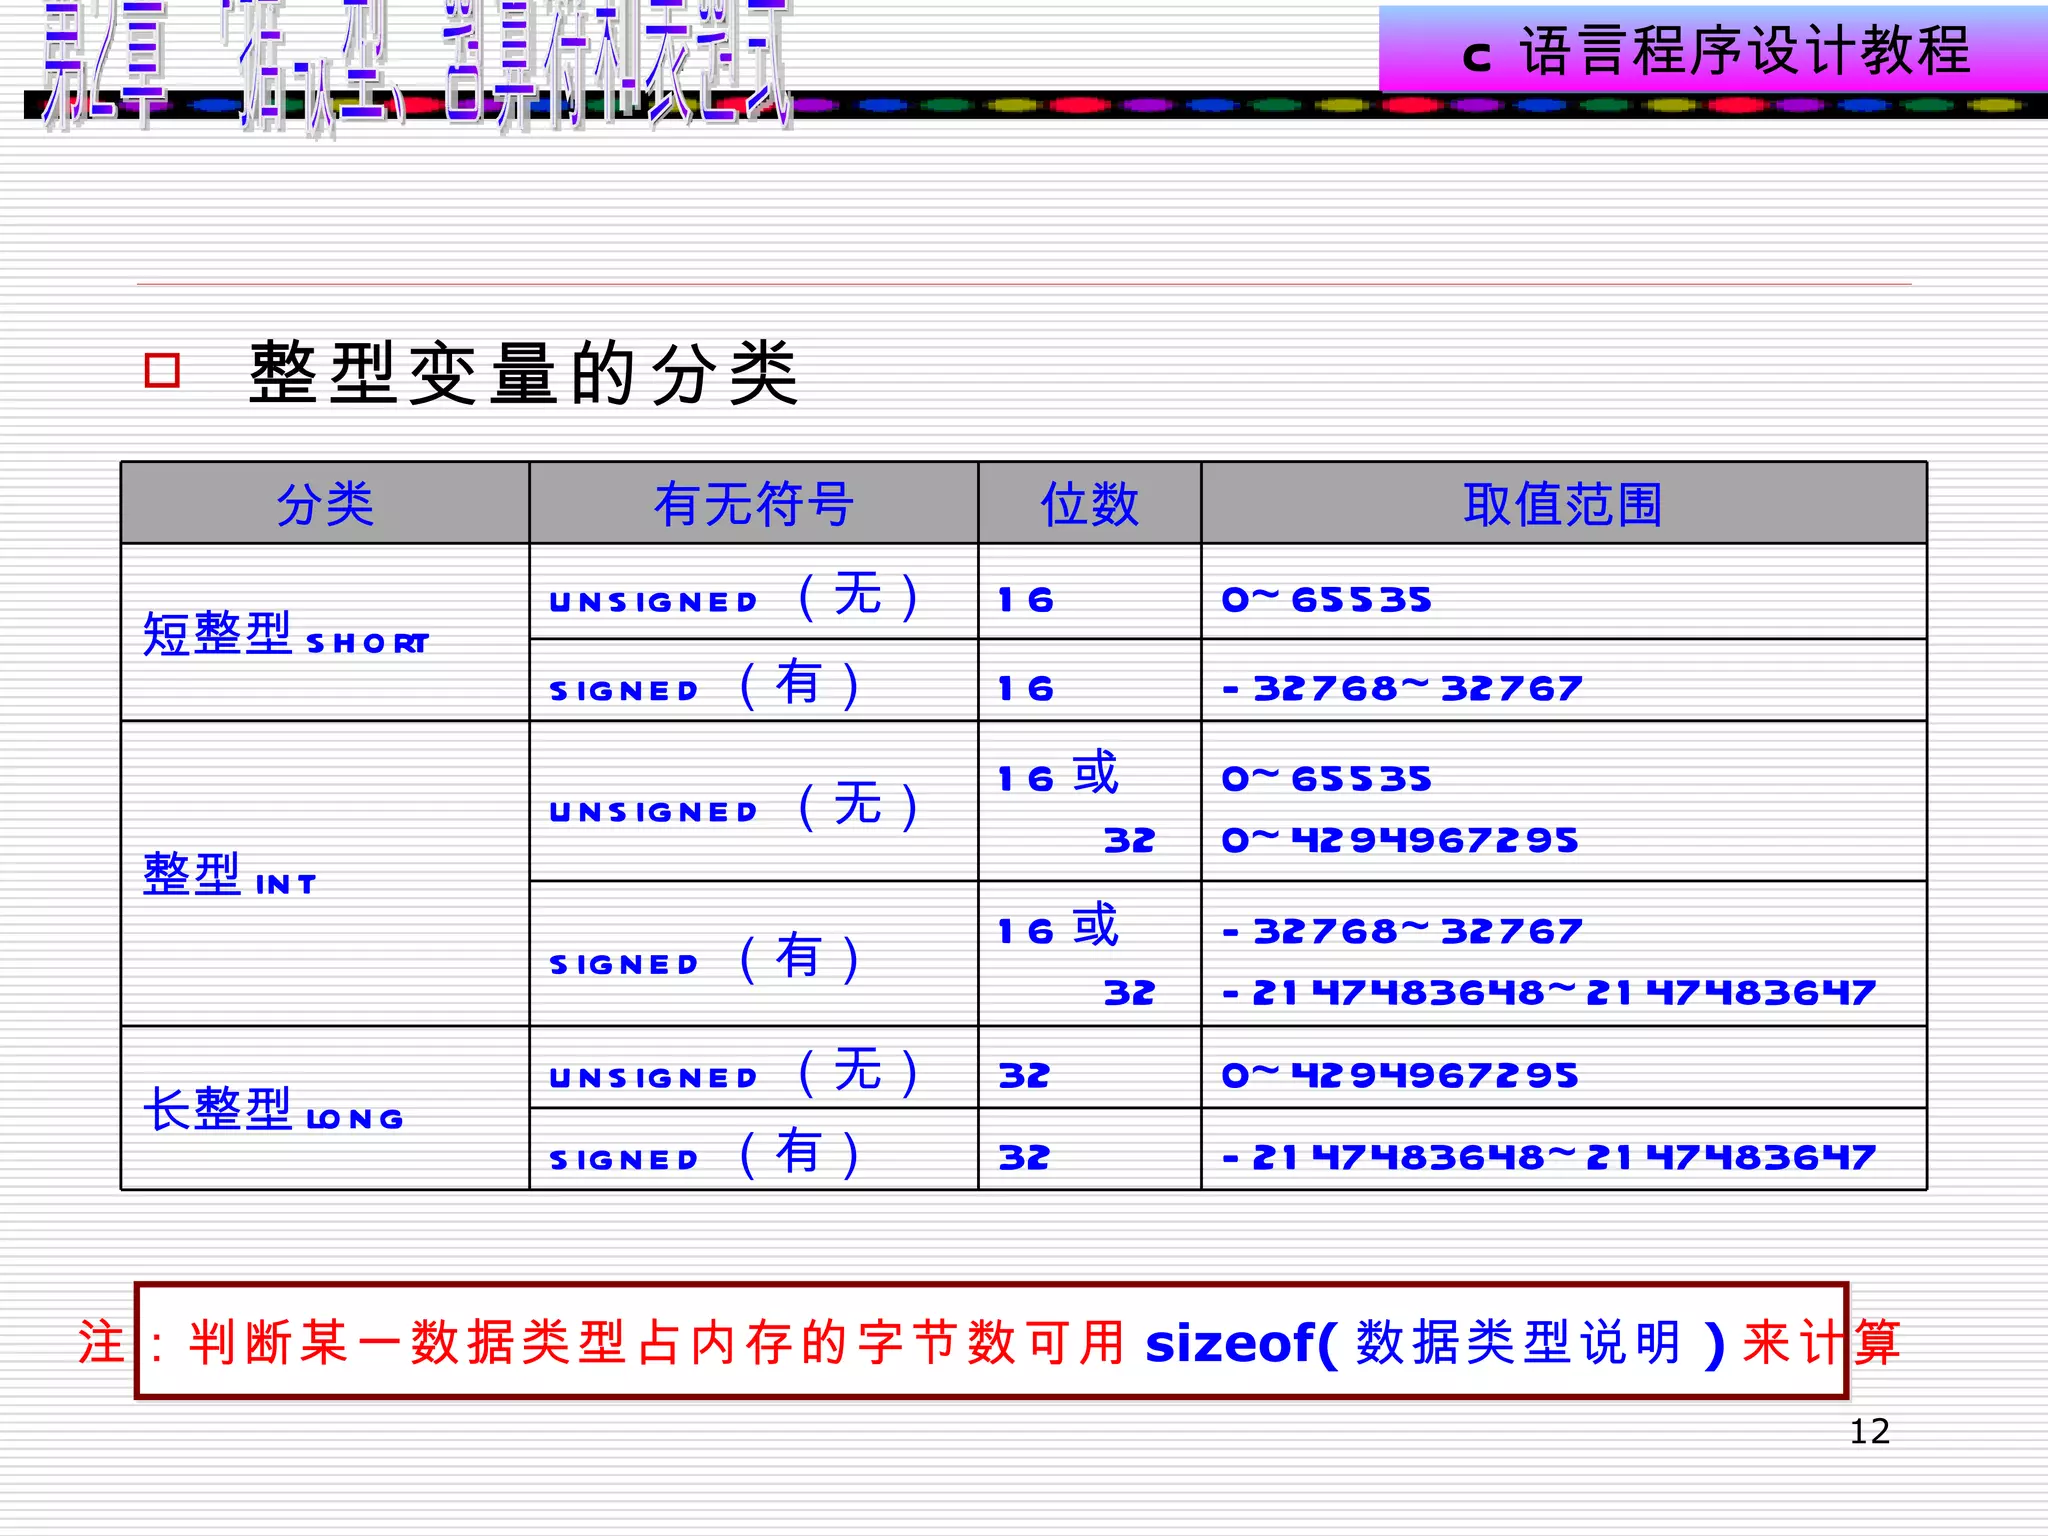
Task: Click signed (有) in the long row
Action: pyautogui.click(x=754, y=1150)
